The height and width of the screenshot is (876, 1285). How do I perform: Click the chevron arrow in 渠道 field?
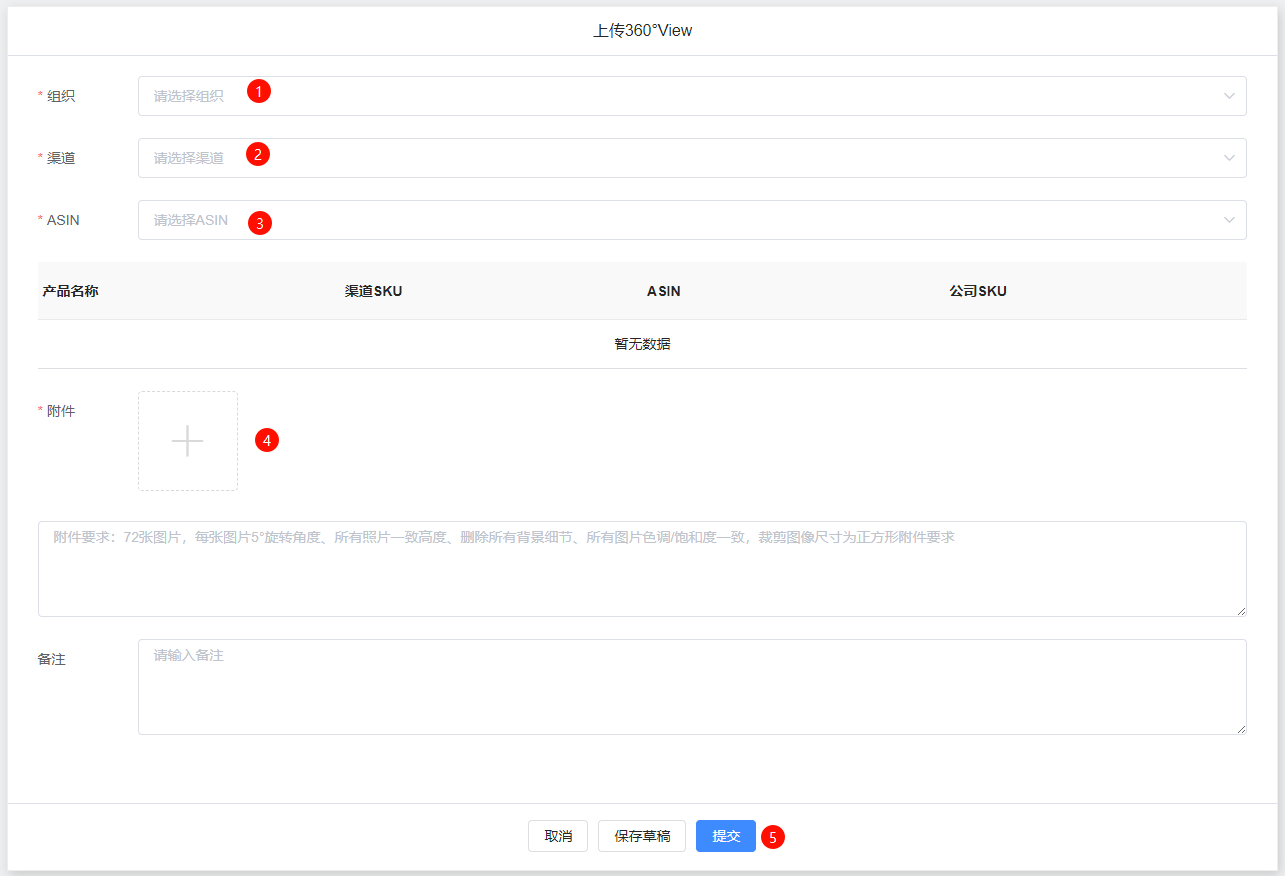[x=1229, y=158]
